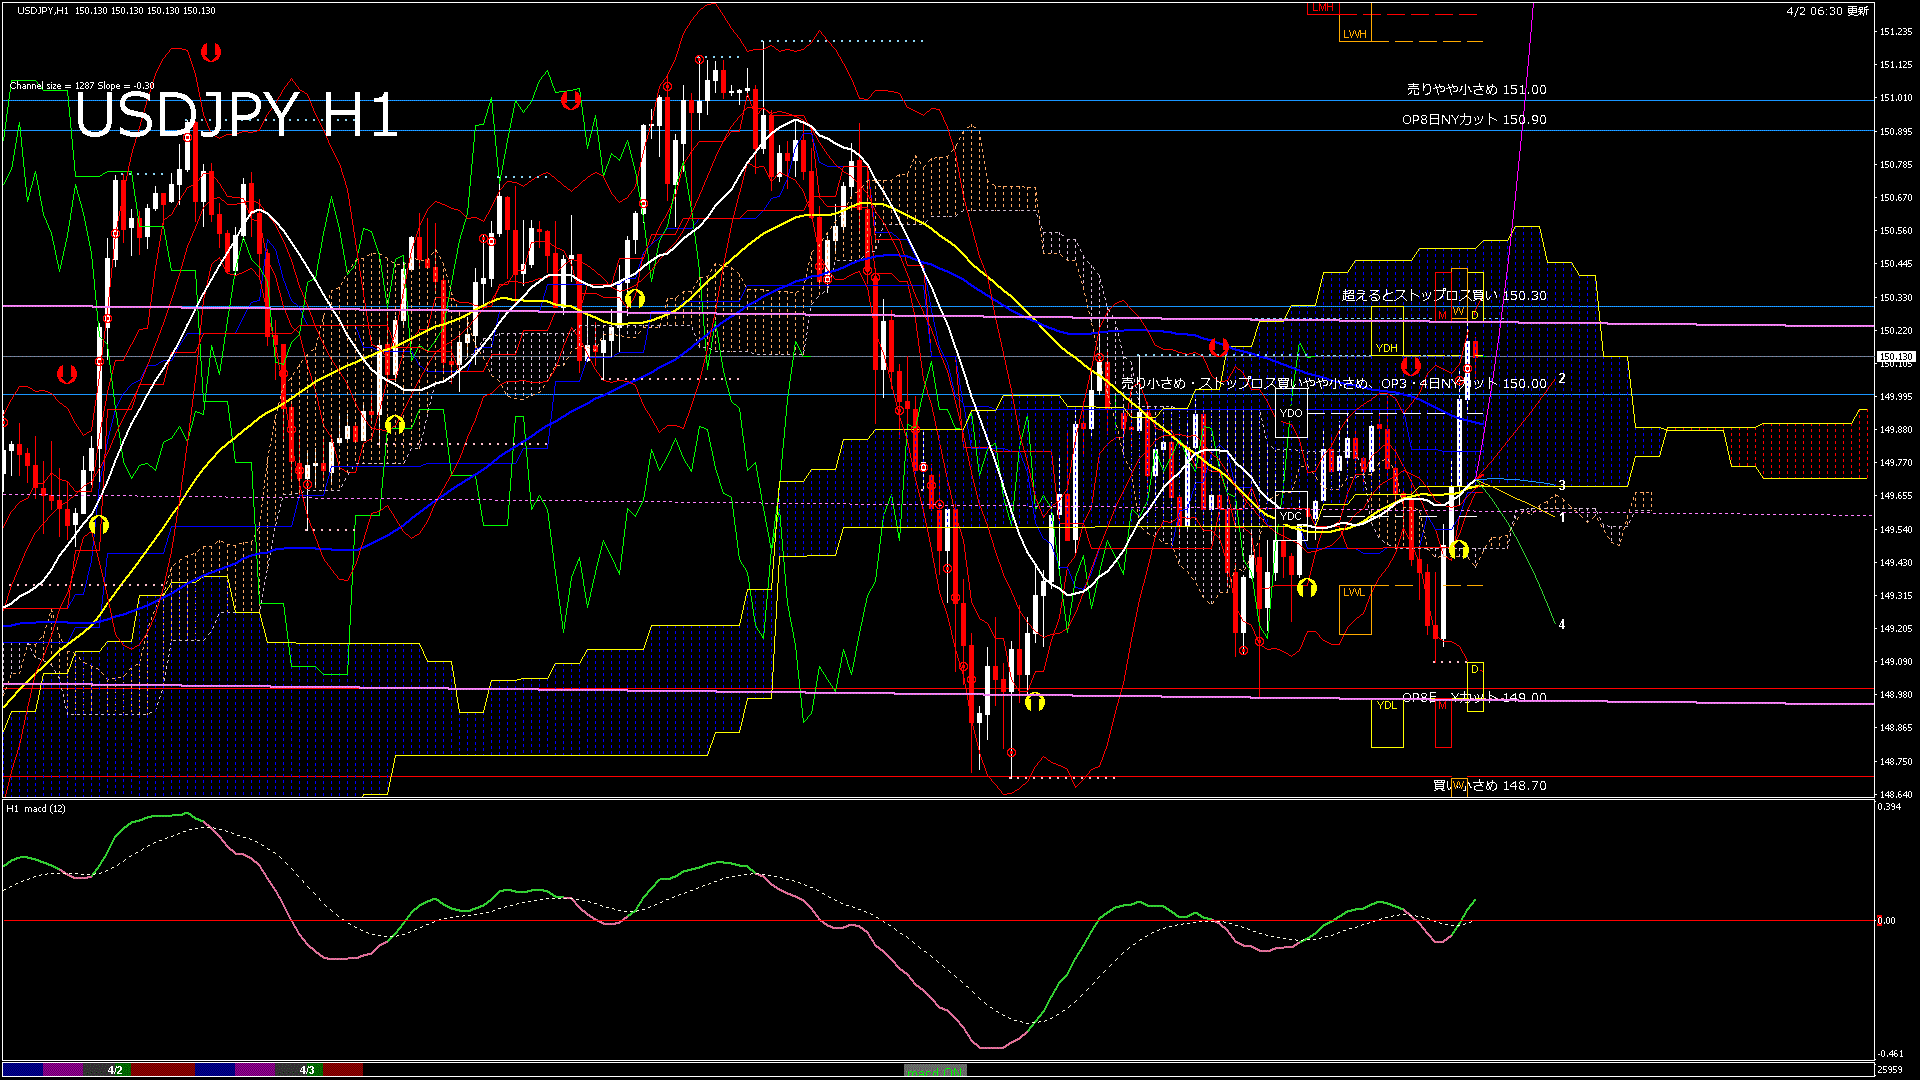The image size is (1920, 1080).
Task: Toggle the macd ON button
Action: point(935,1070)
